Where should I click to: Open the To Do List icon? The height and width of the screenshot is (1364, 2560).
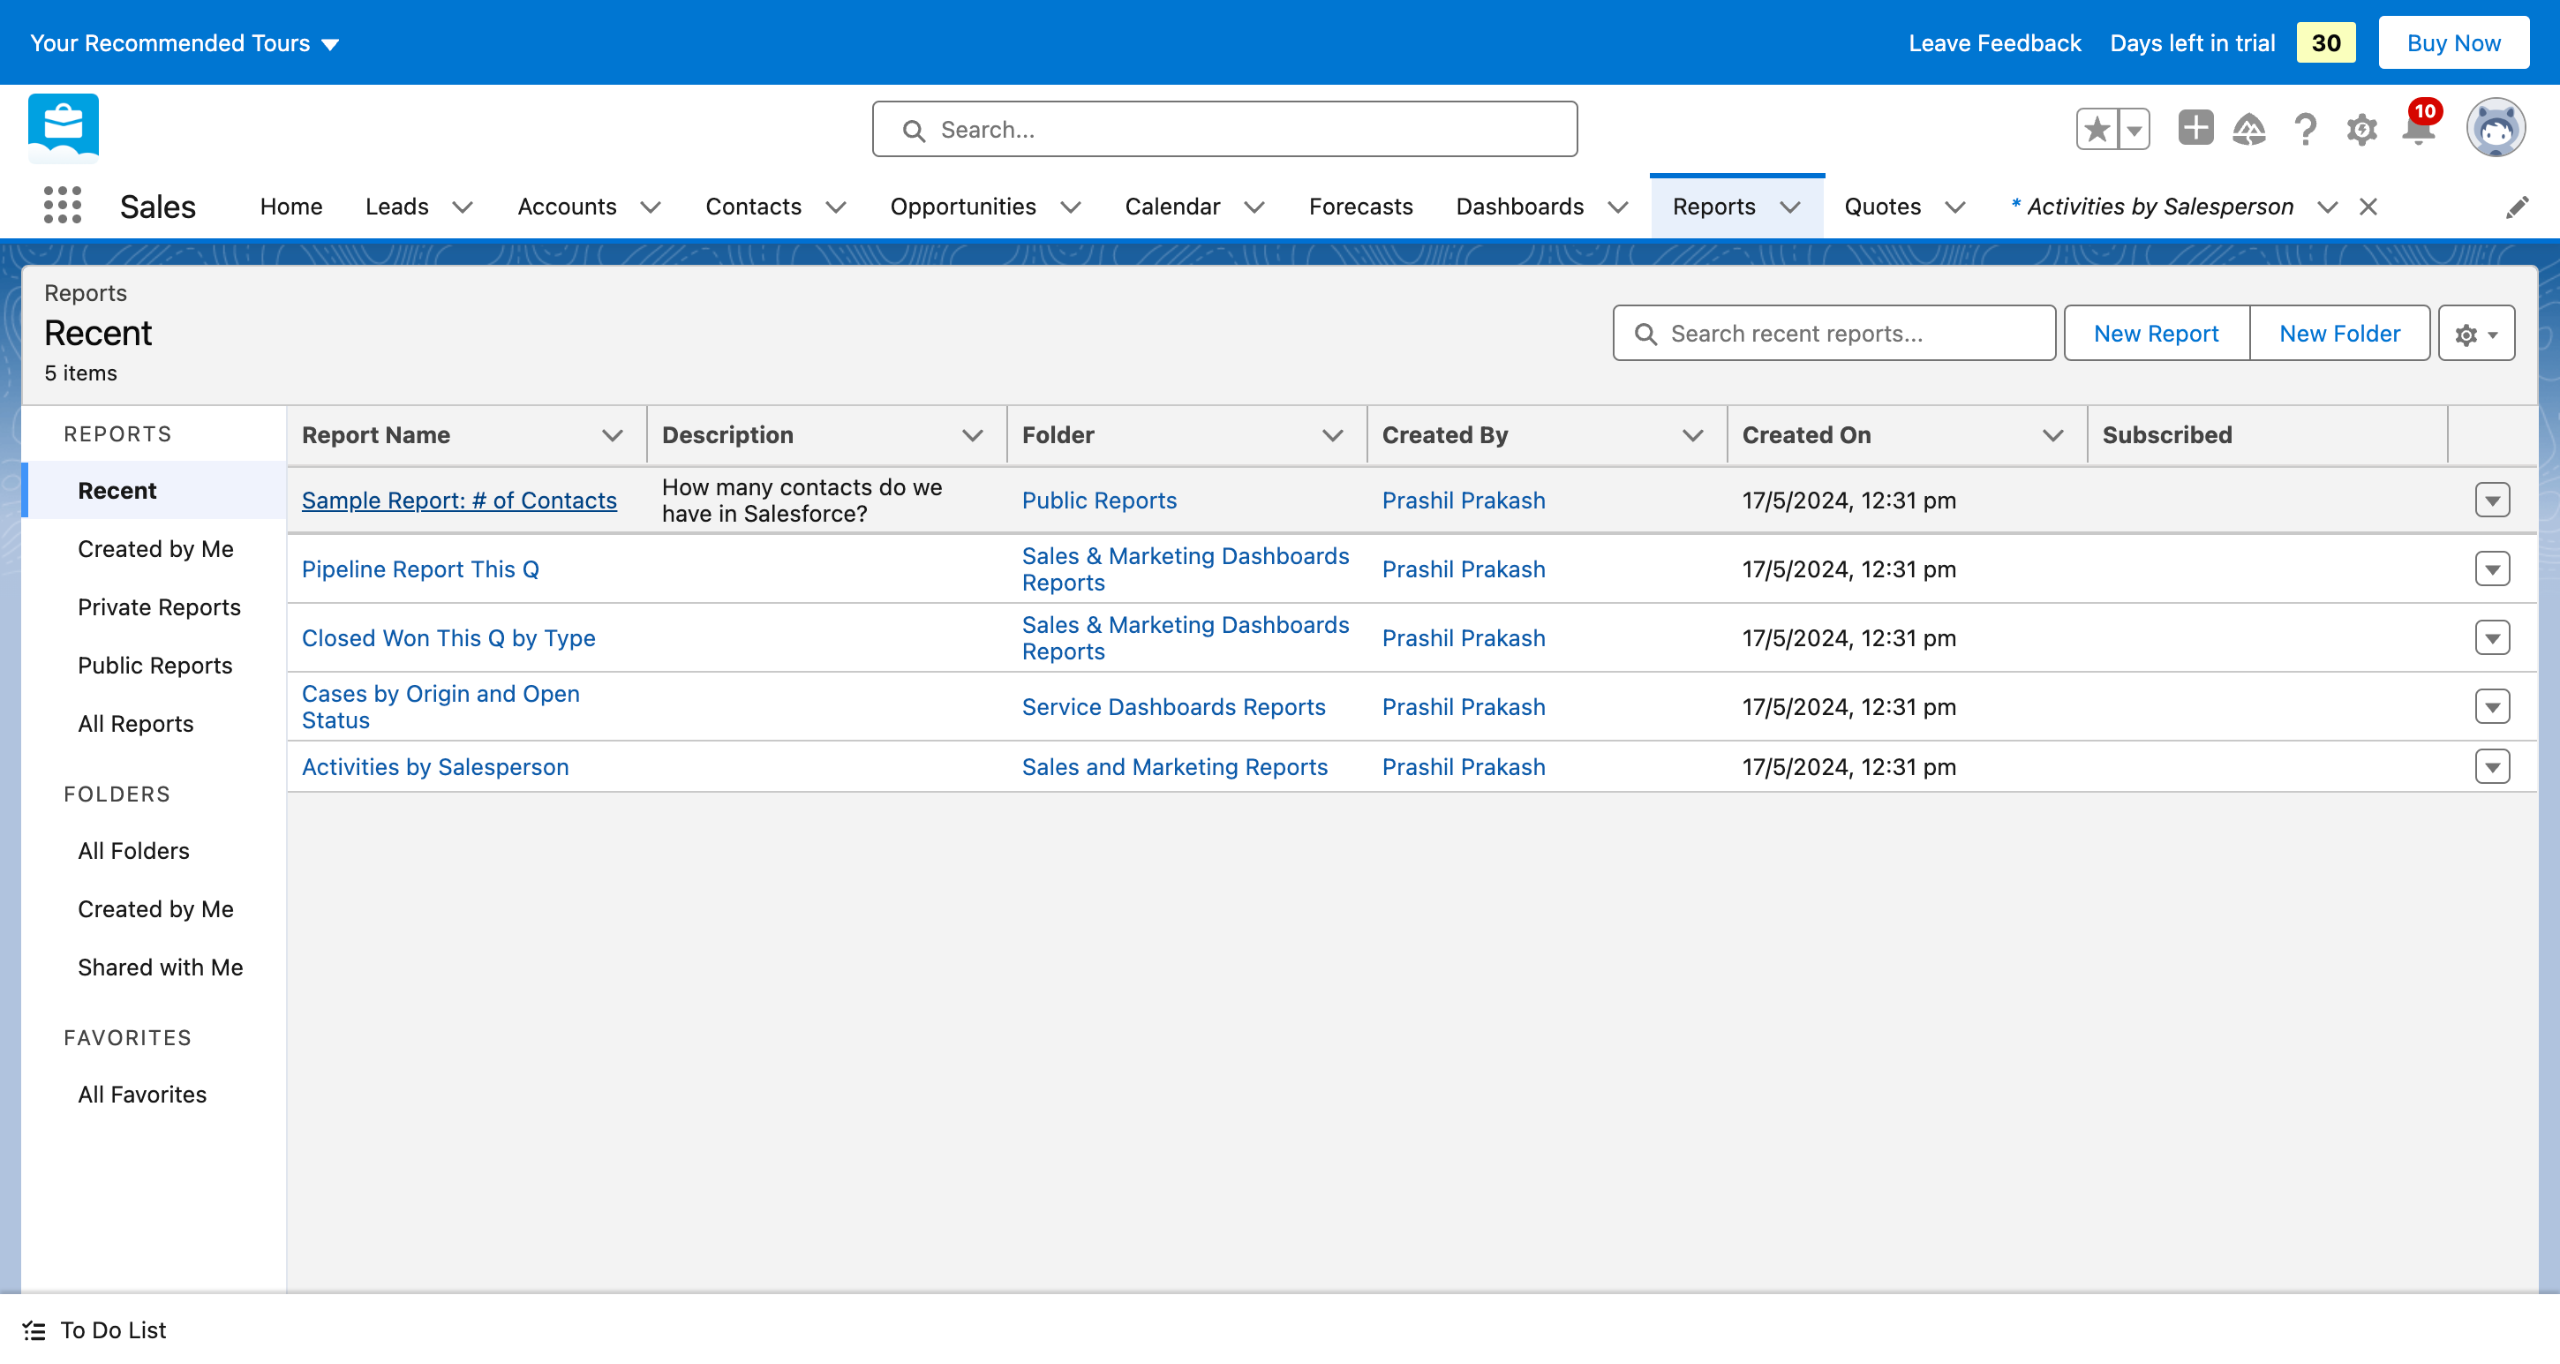pyautogui.click(x=34, y=1330)
